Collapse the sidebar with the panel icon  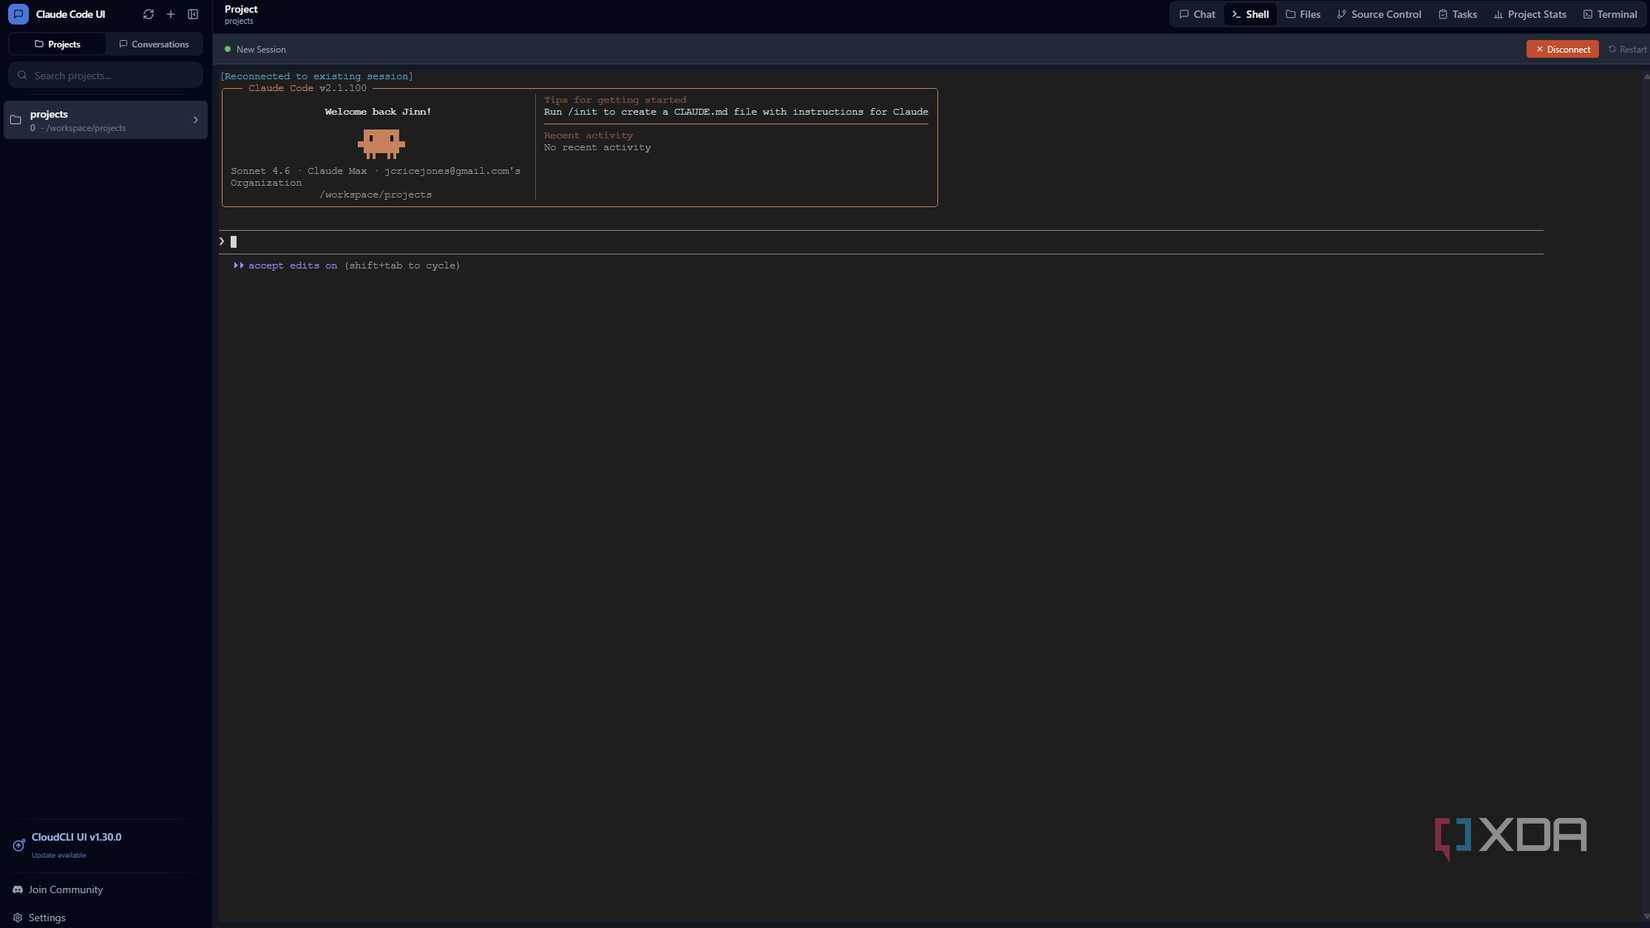point(193,14)
